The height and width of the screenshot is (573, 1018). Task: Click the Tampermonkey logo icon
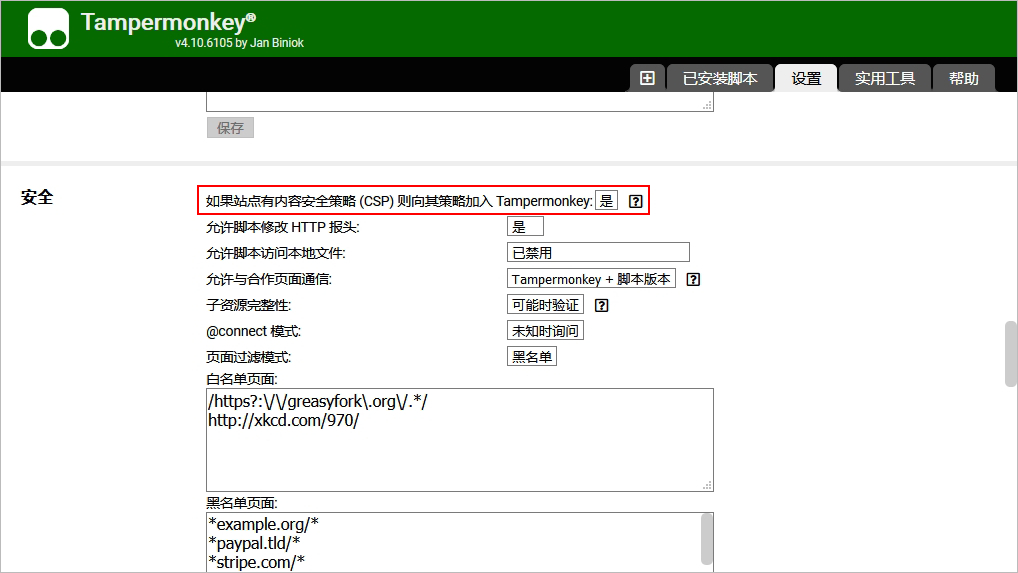[x=48, y=29]
